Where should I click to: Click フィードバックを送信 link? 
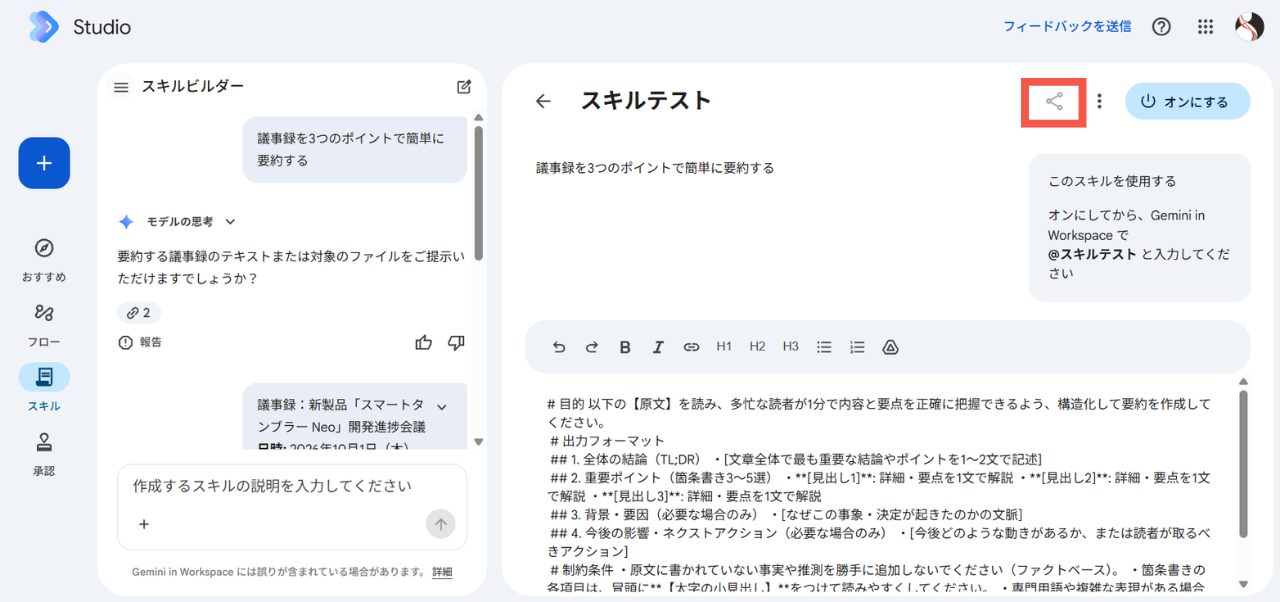(1067, 27)
